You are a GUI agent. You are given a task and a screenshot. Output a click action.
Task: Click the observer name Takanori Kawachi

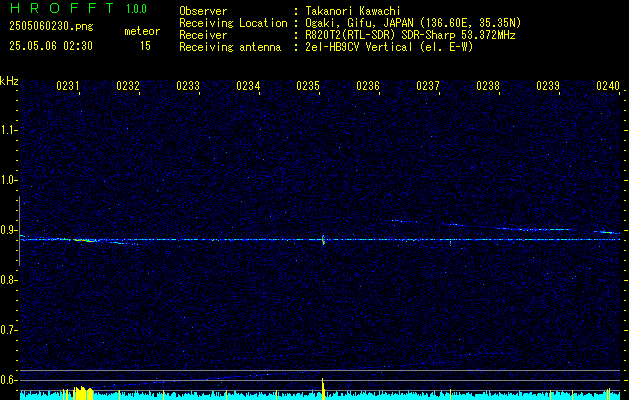tap(352, 11)
